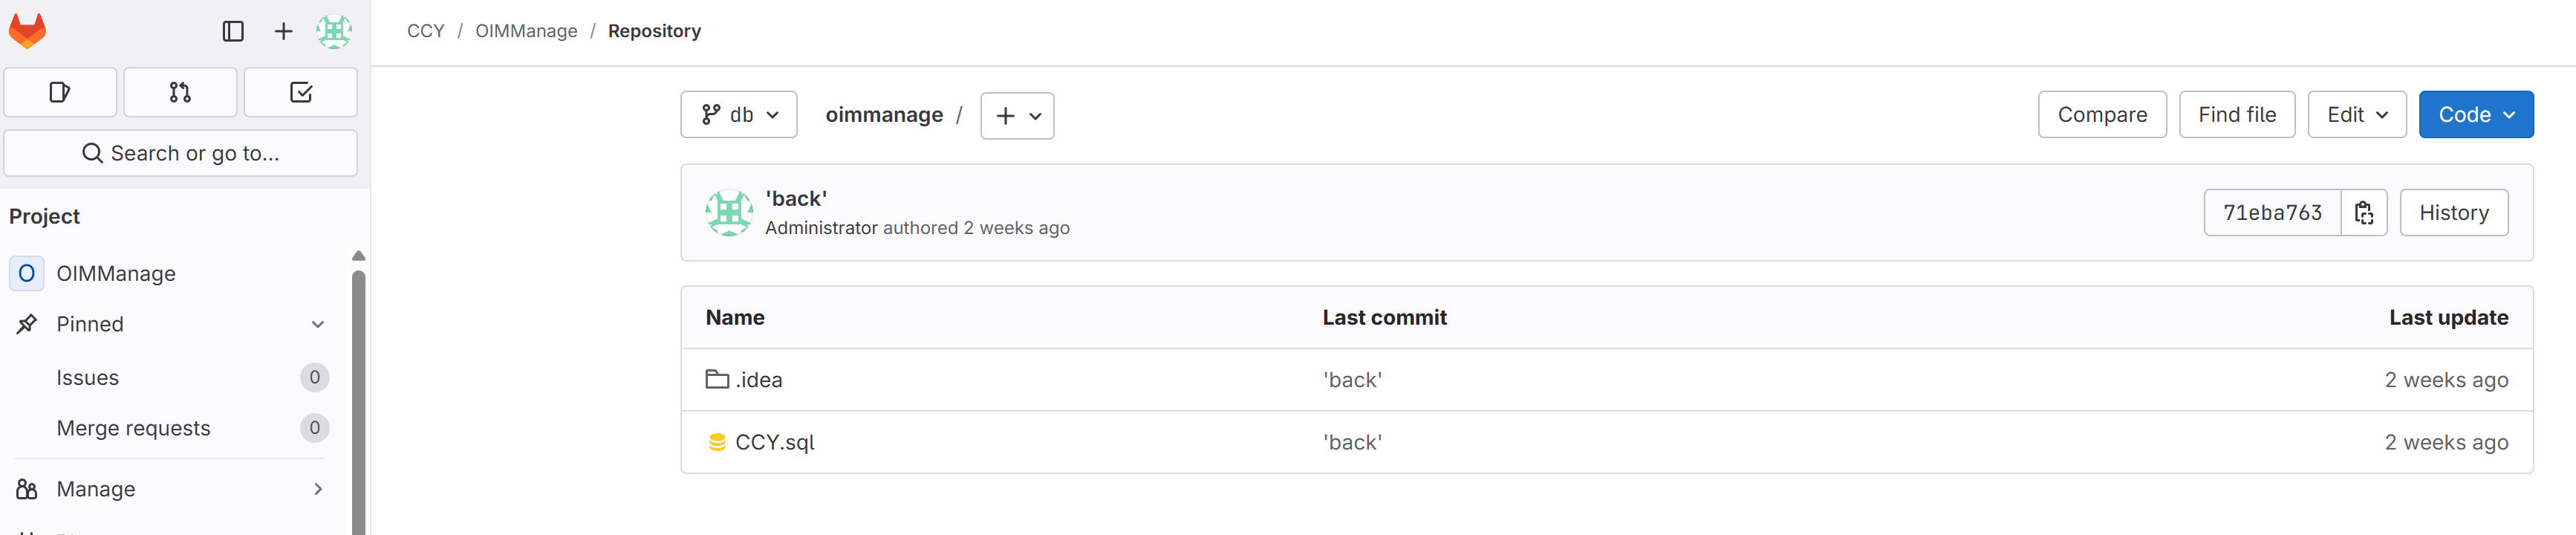This screenshot has width=2576, height=535.
Task: Click the GitLab fox logo
Action: tap(28, 31)
